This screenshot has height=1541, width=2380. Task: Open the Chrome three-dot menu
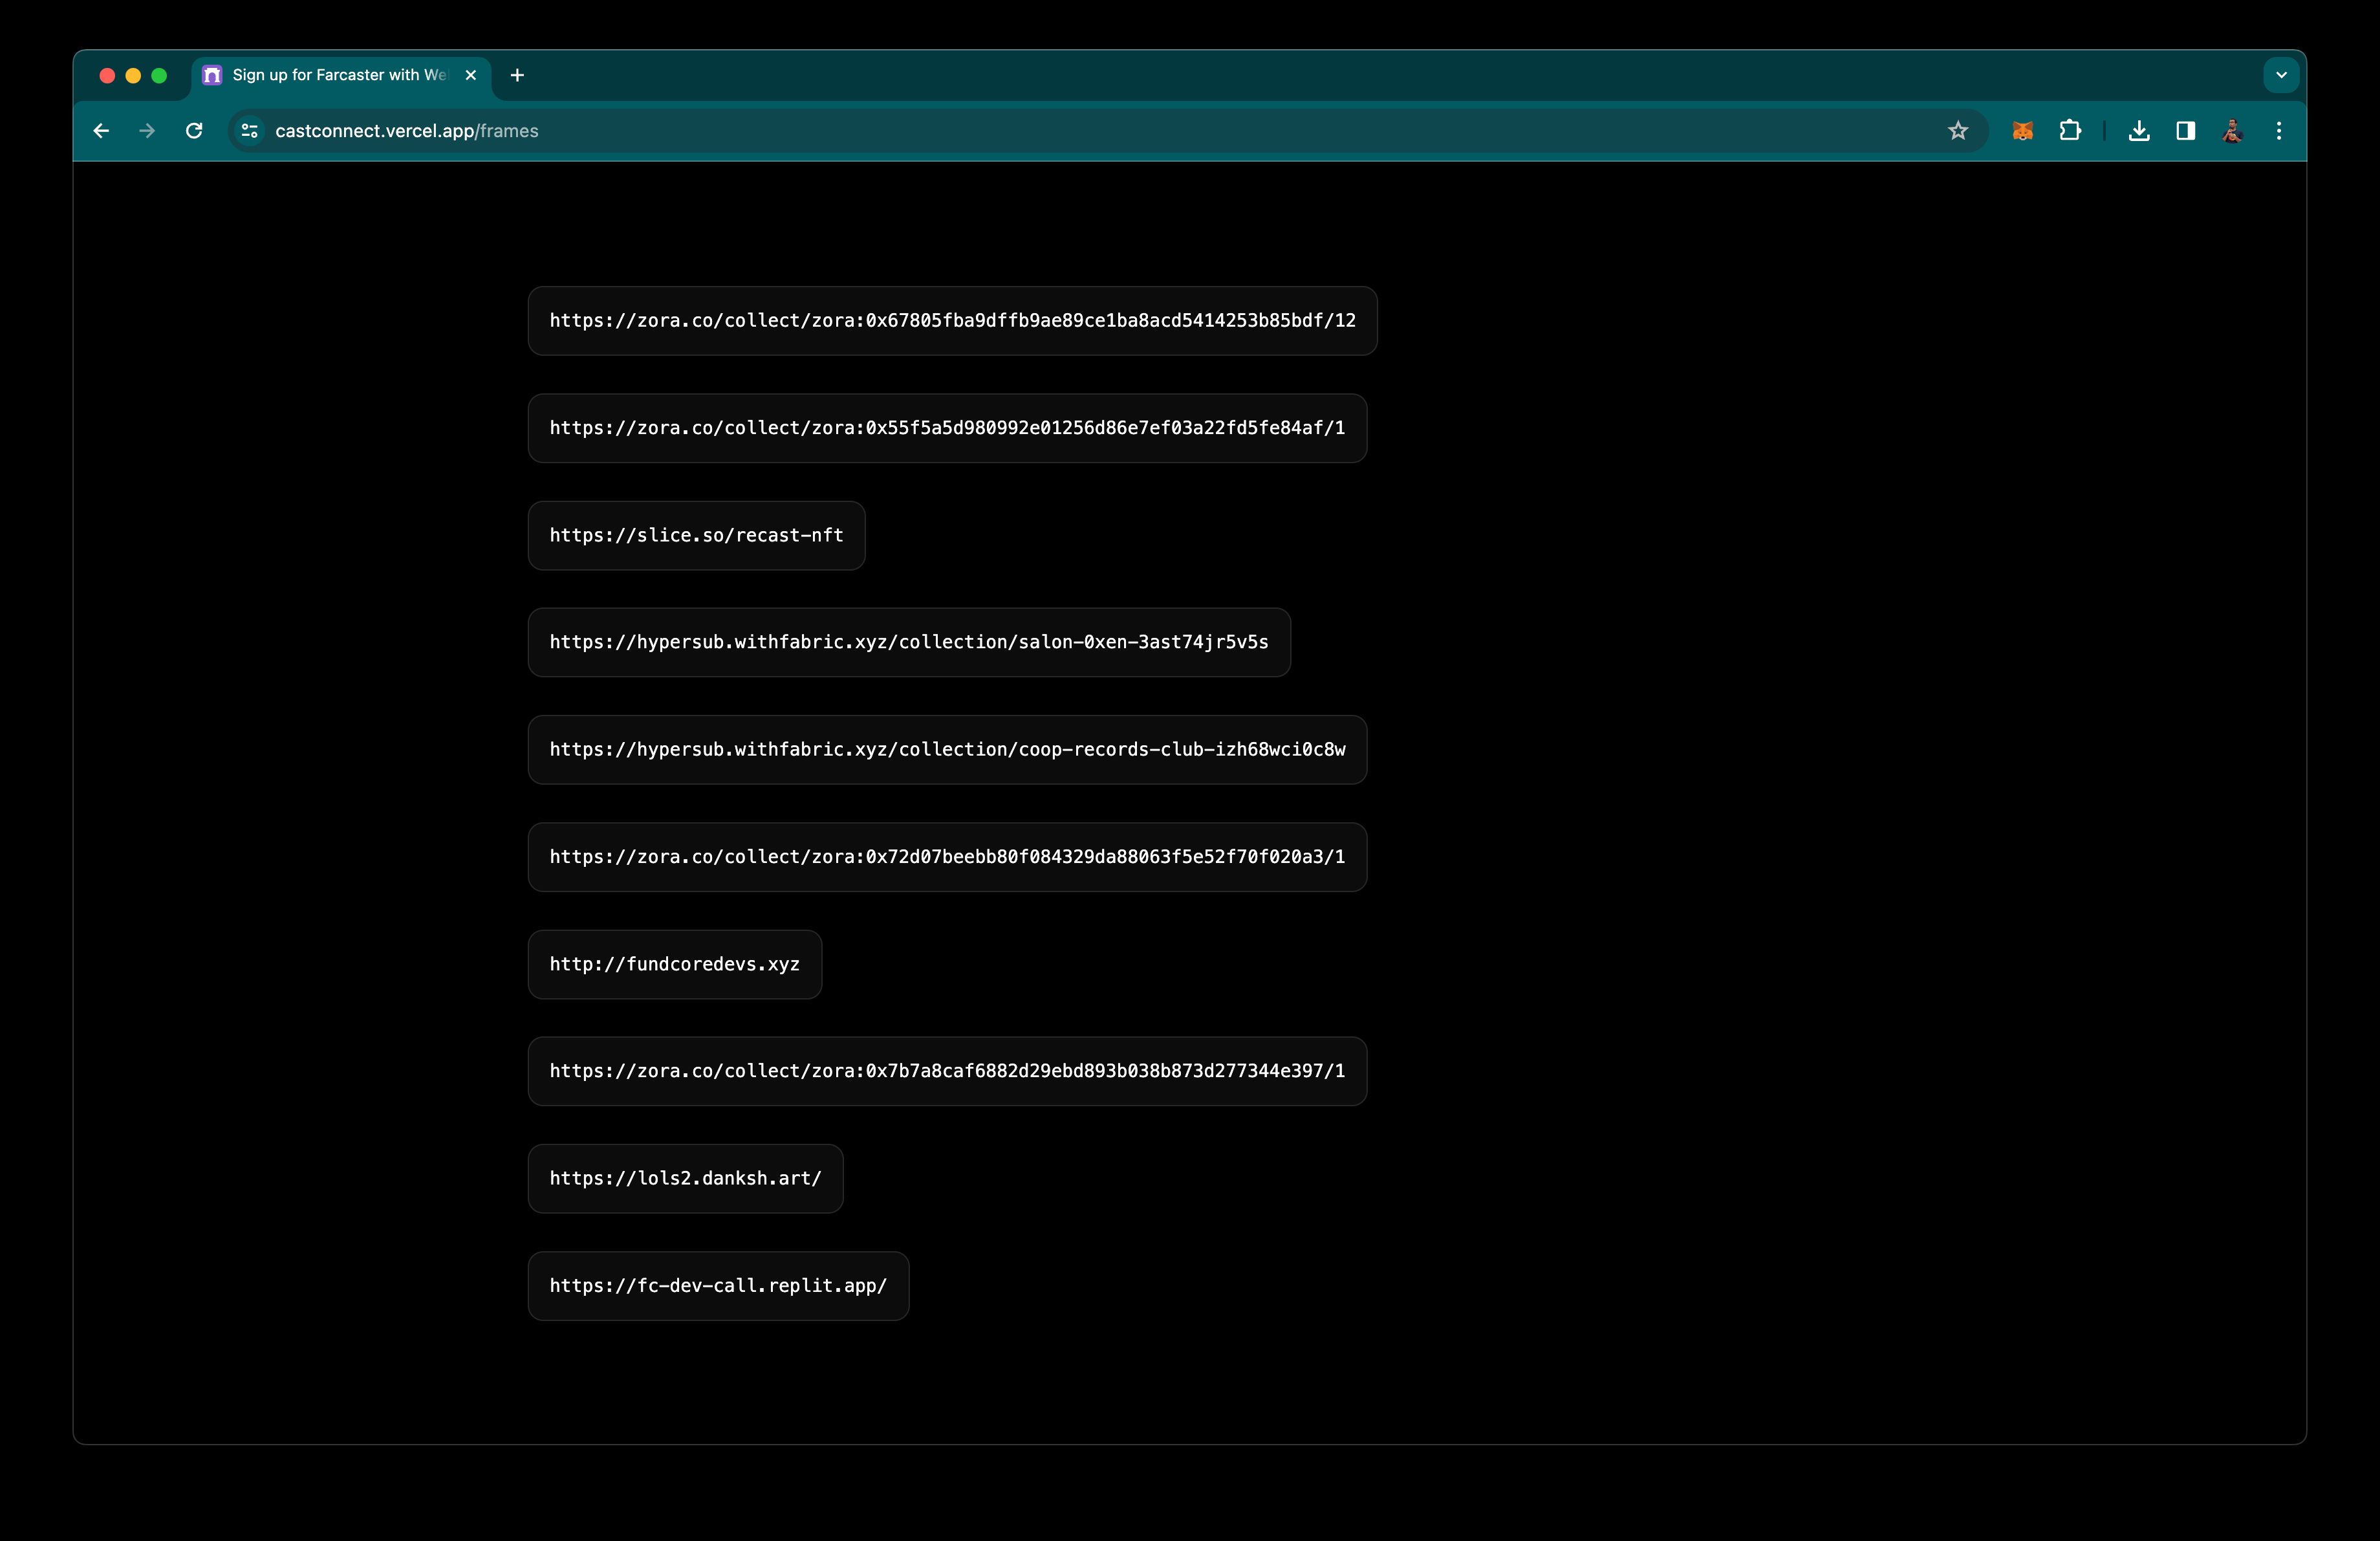[x=2279, y=131]
